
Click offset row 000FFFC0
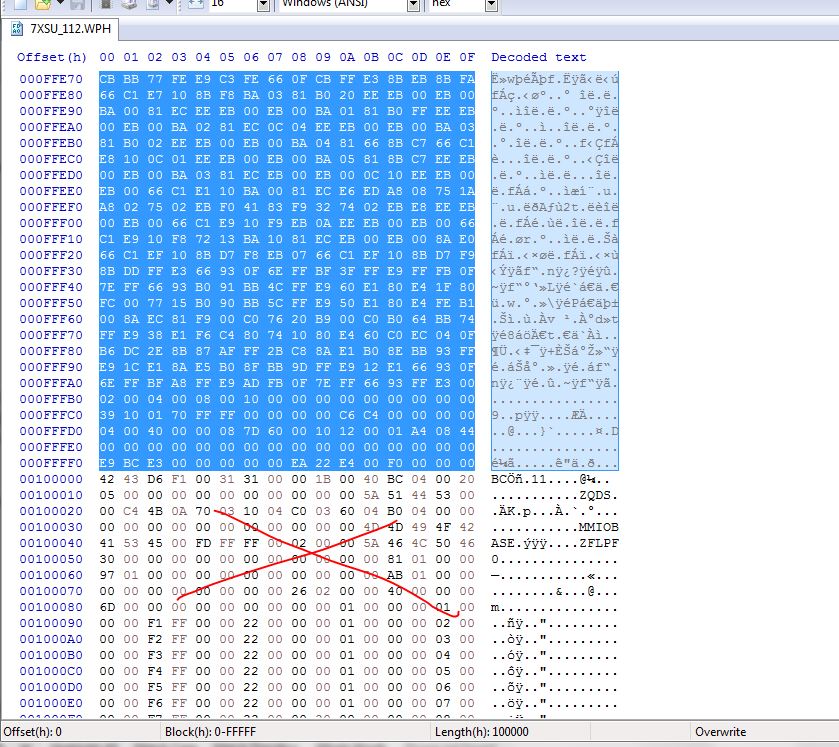click(x=51, y=415)
